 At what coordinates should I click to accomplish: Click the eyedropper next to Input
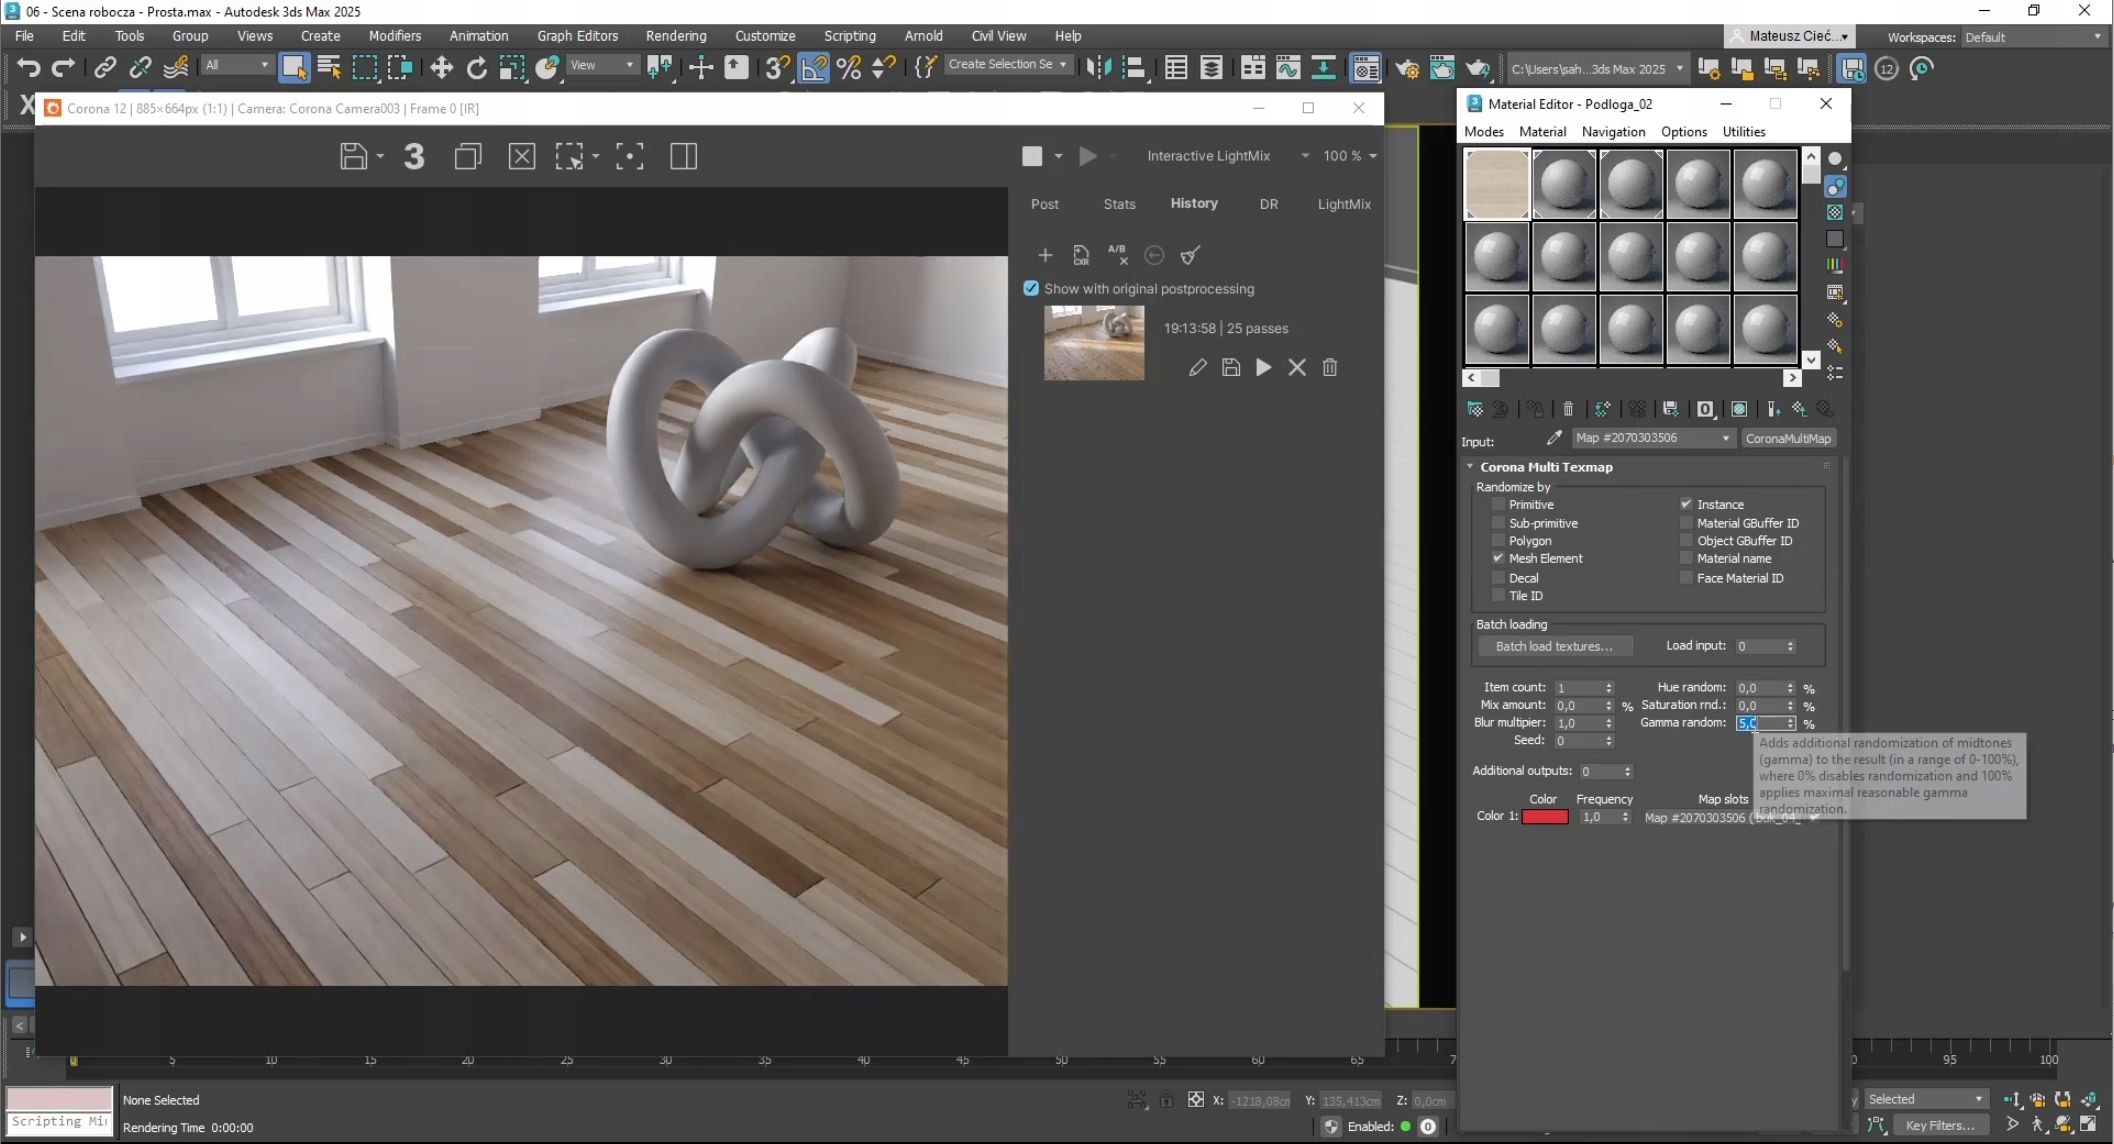tap(1554, 438)
